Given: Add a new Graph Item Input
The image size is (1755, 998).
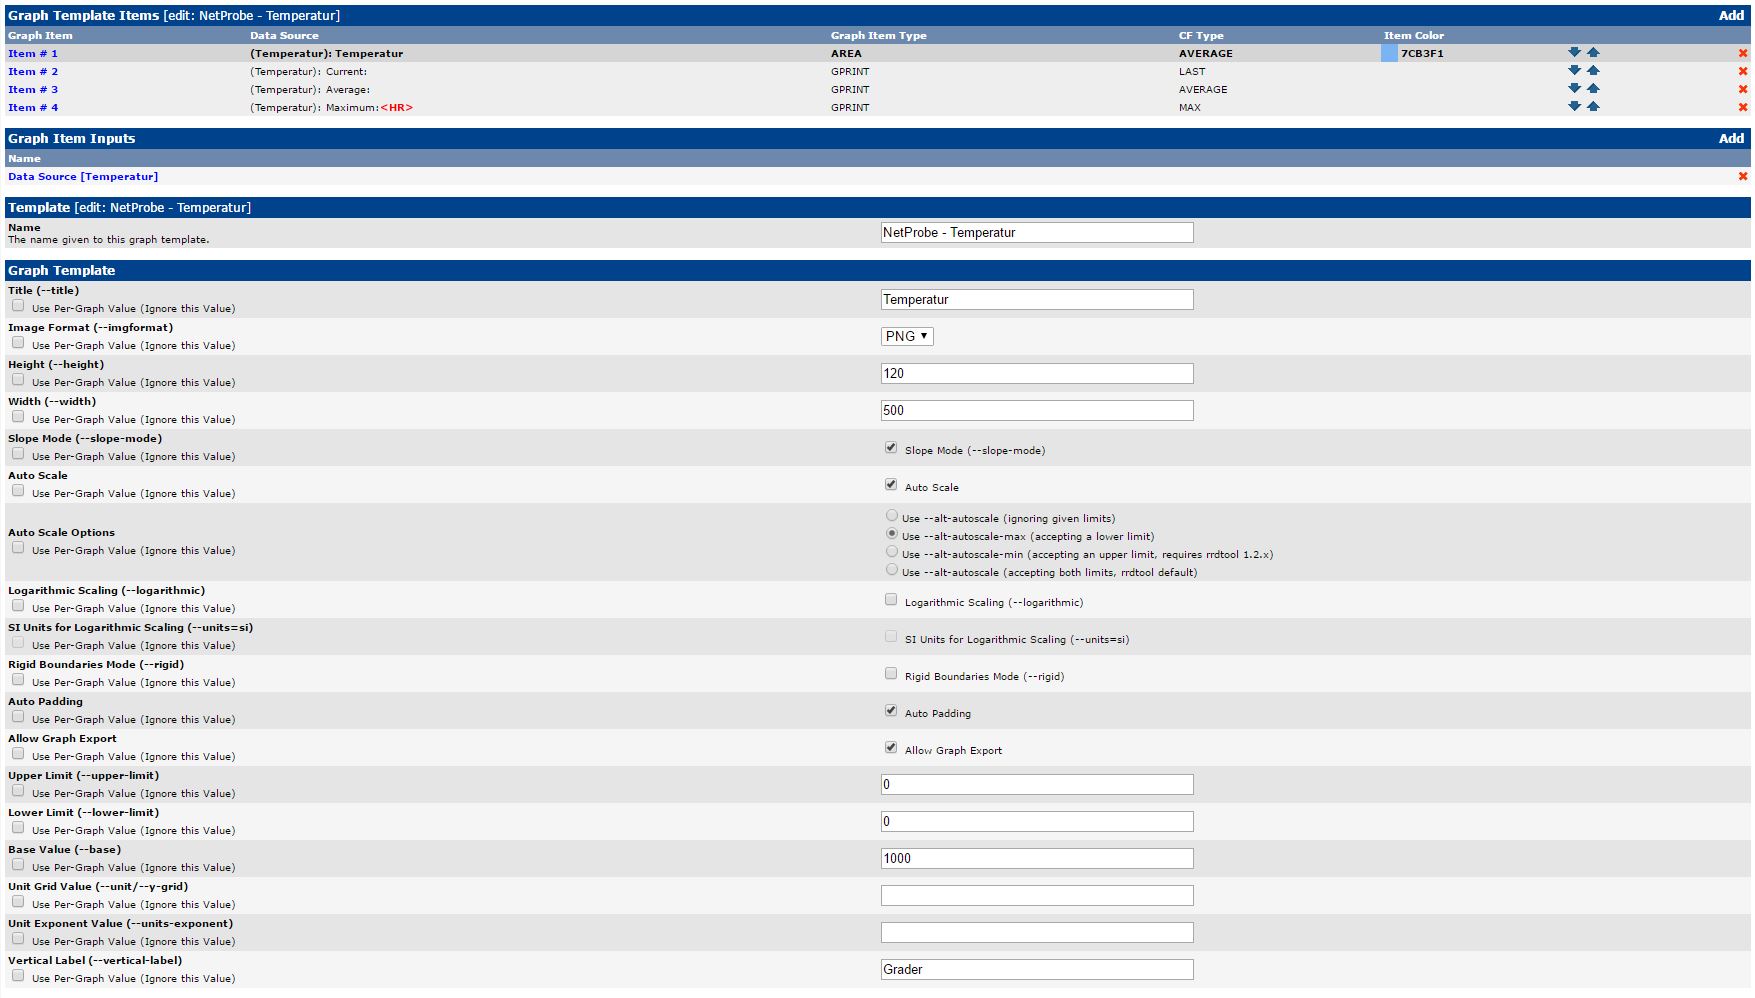Looking at the screenshot, I should point(1731,138).
